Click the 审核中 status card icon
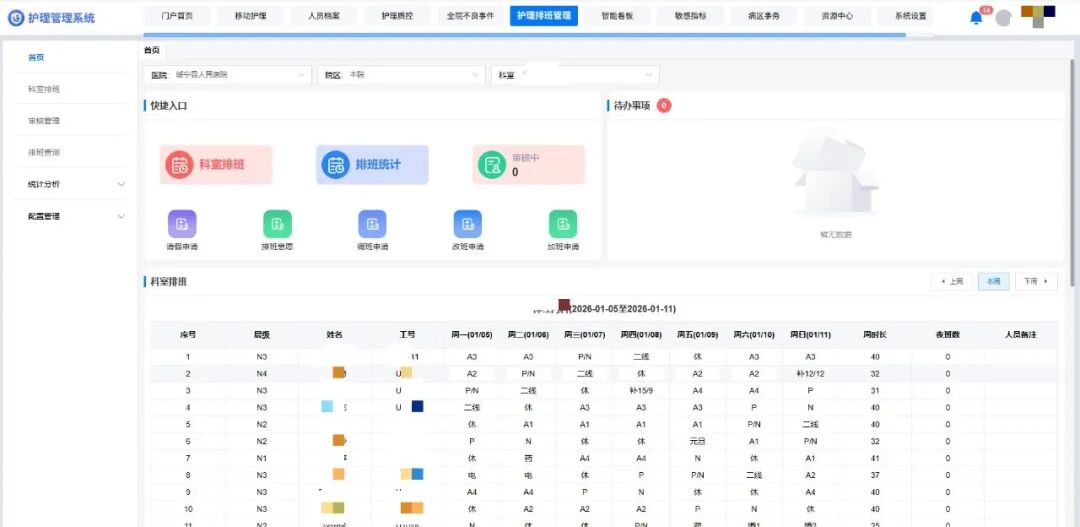1080x527 pixels. (x=491, y=165)
